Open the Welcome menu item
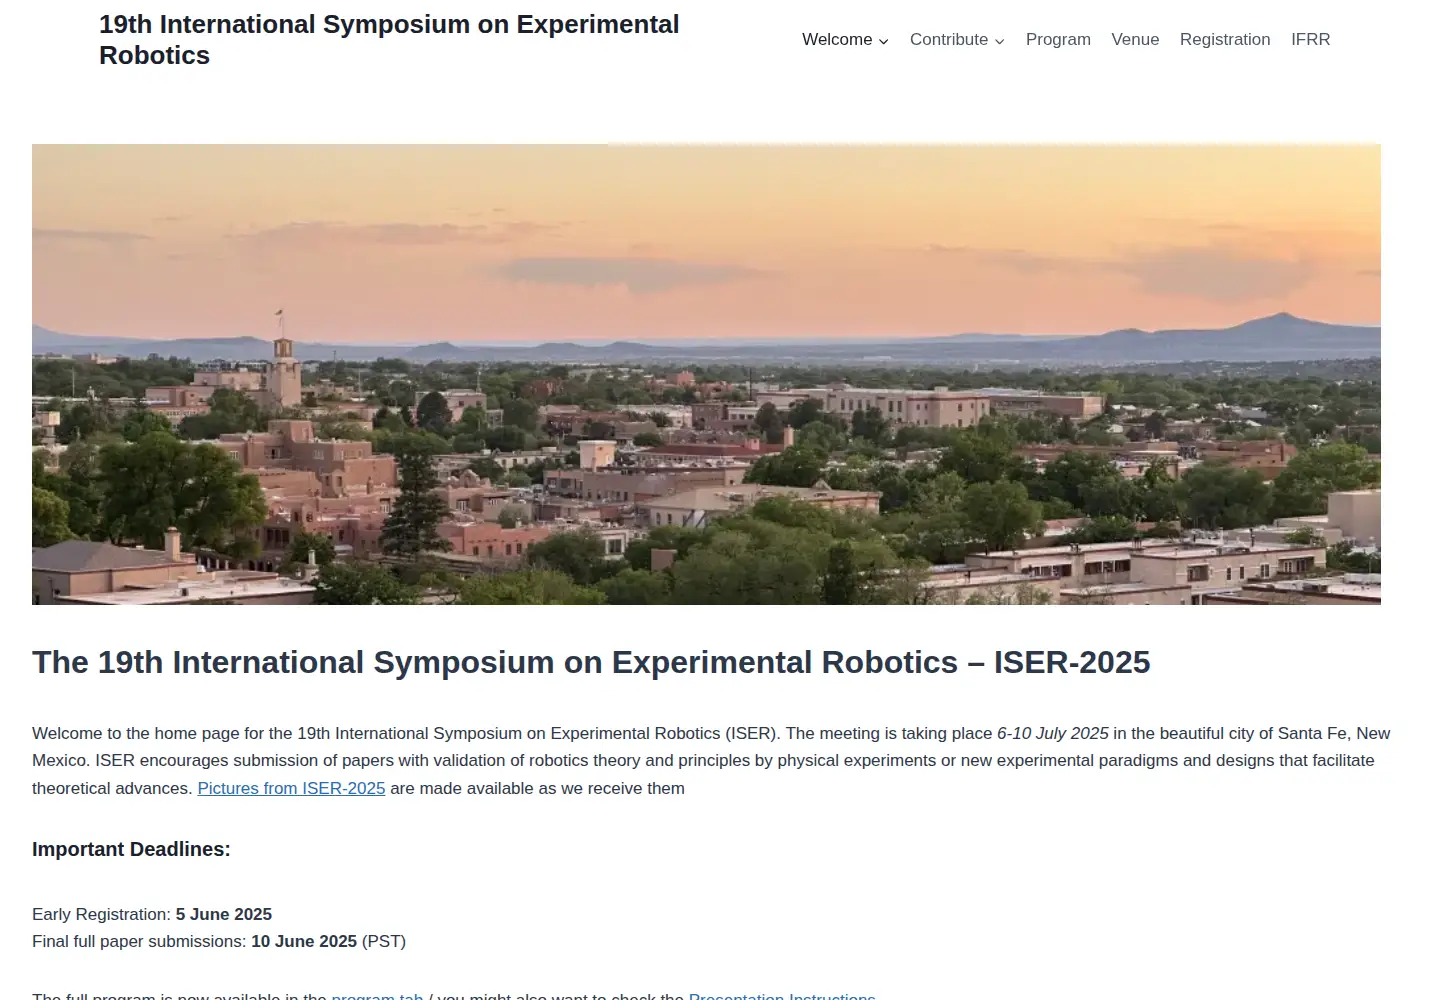Viewport: 1440px width, 1000px height. pyautogui.click(x=836, y=40)
